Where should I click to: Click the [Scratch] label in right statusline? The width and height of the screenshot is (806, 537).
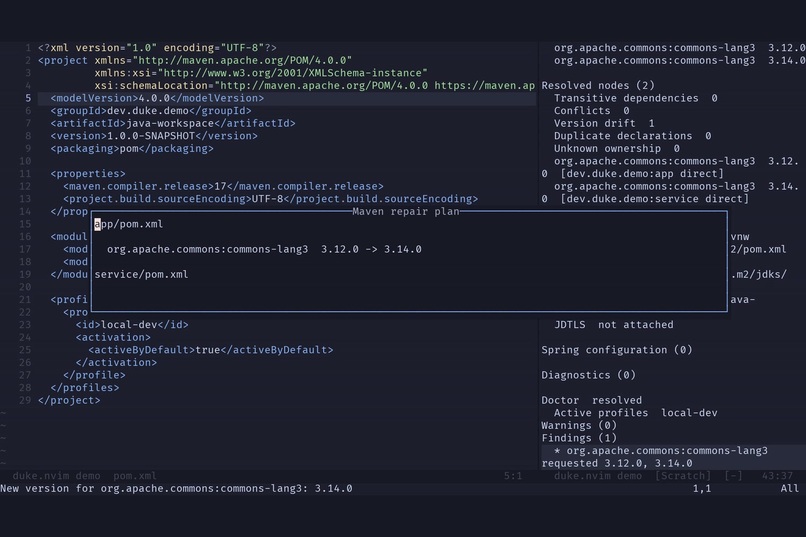(683, 476)
